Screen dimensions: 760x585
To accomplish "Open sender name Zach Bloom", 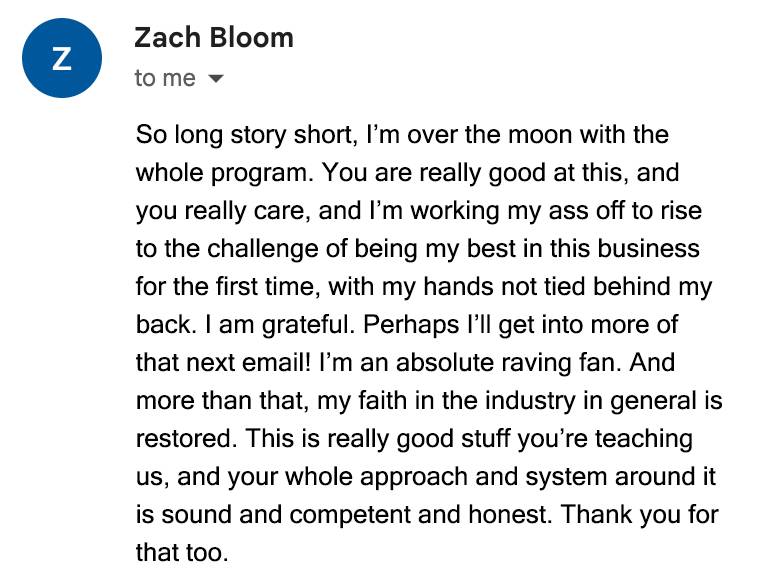I will point(214,38).
